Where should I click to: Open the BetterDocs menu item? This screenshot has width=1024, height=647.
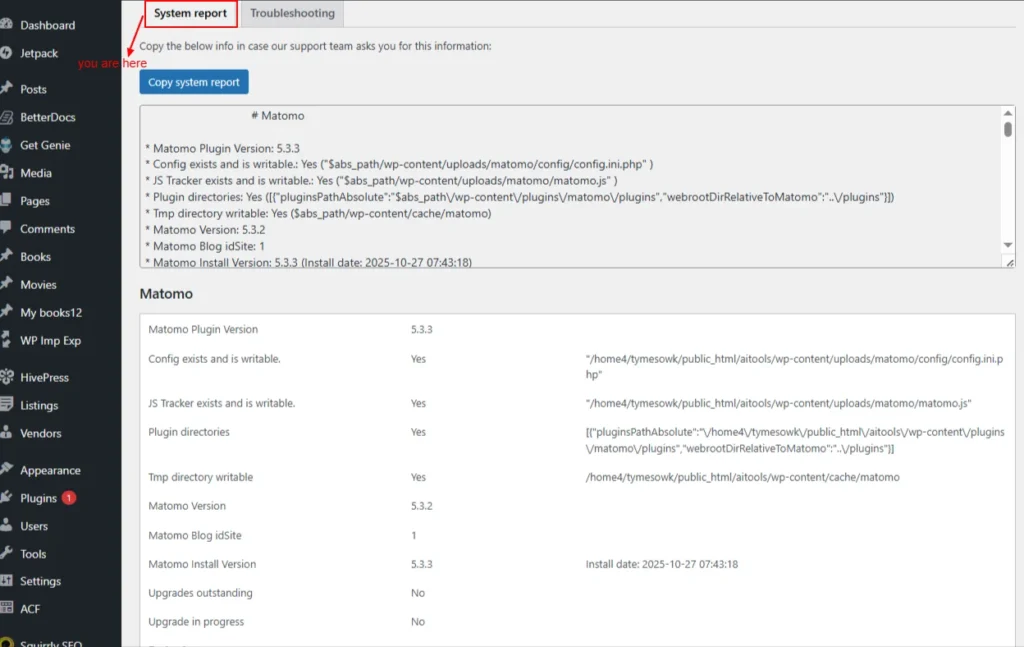47,117
